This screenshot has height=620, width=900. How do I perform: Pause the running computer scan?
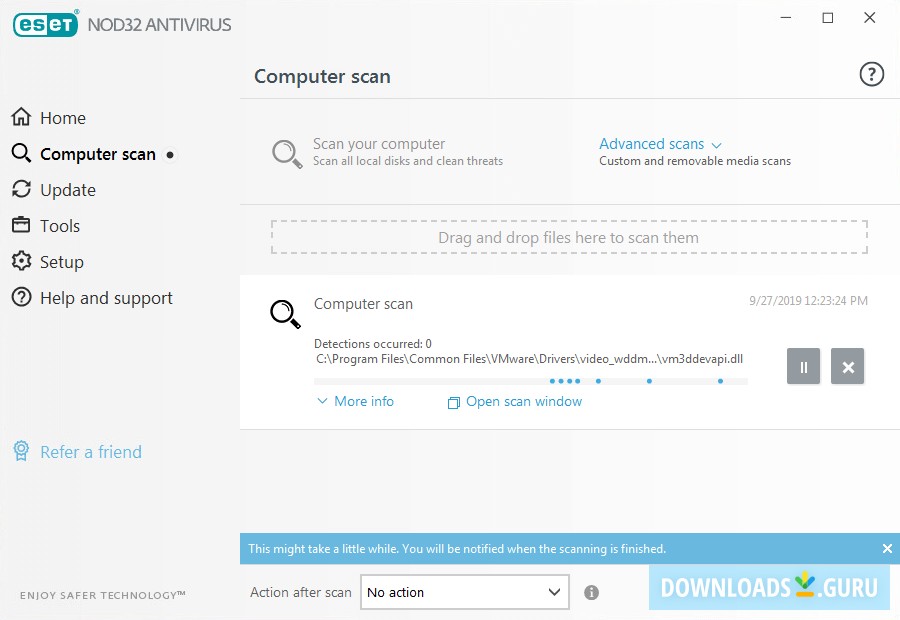point(803,366)
